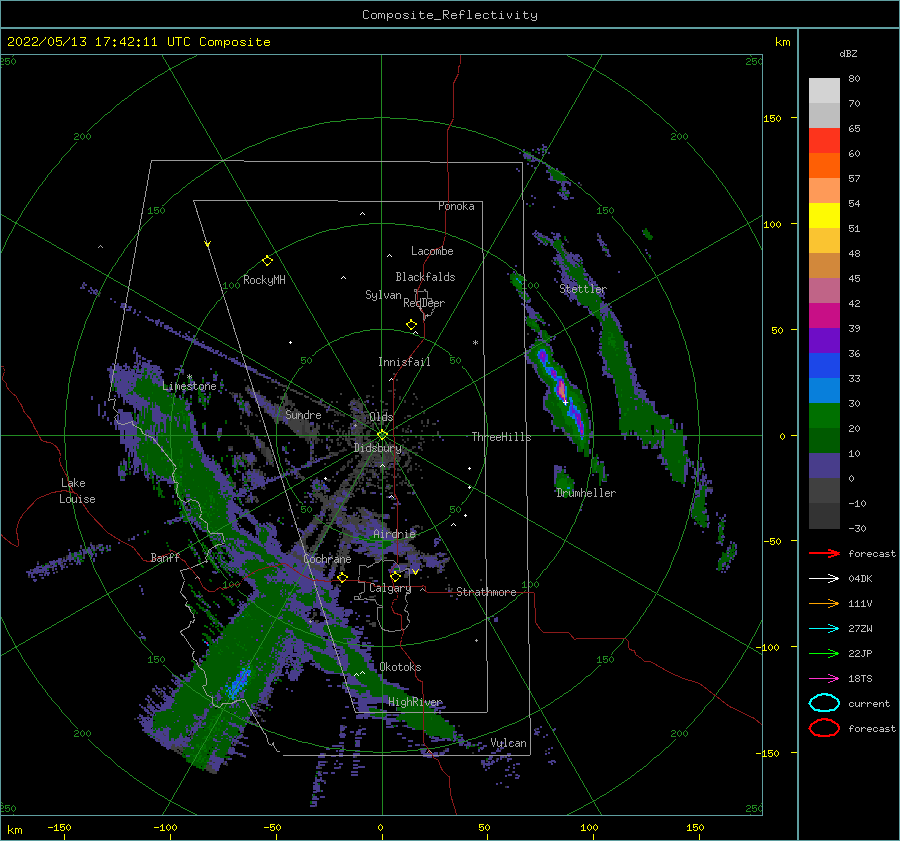Click the Limestone label
The image size is (900, 841).
(189, 386)
